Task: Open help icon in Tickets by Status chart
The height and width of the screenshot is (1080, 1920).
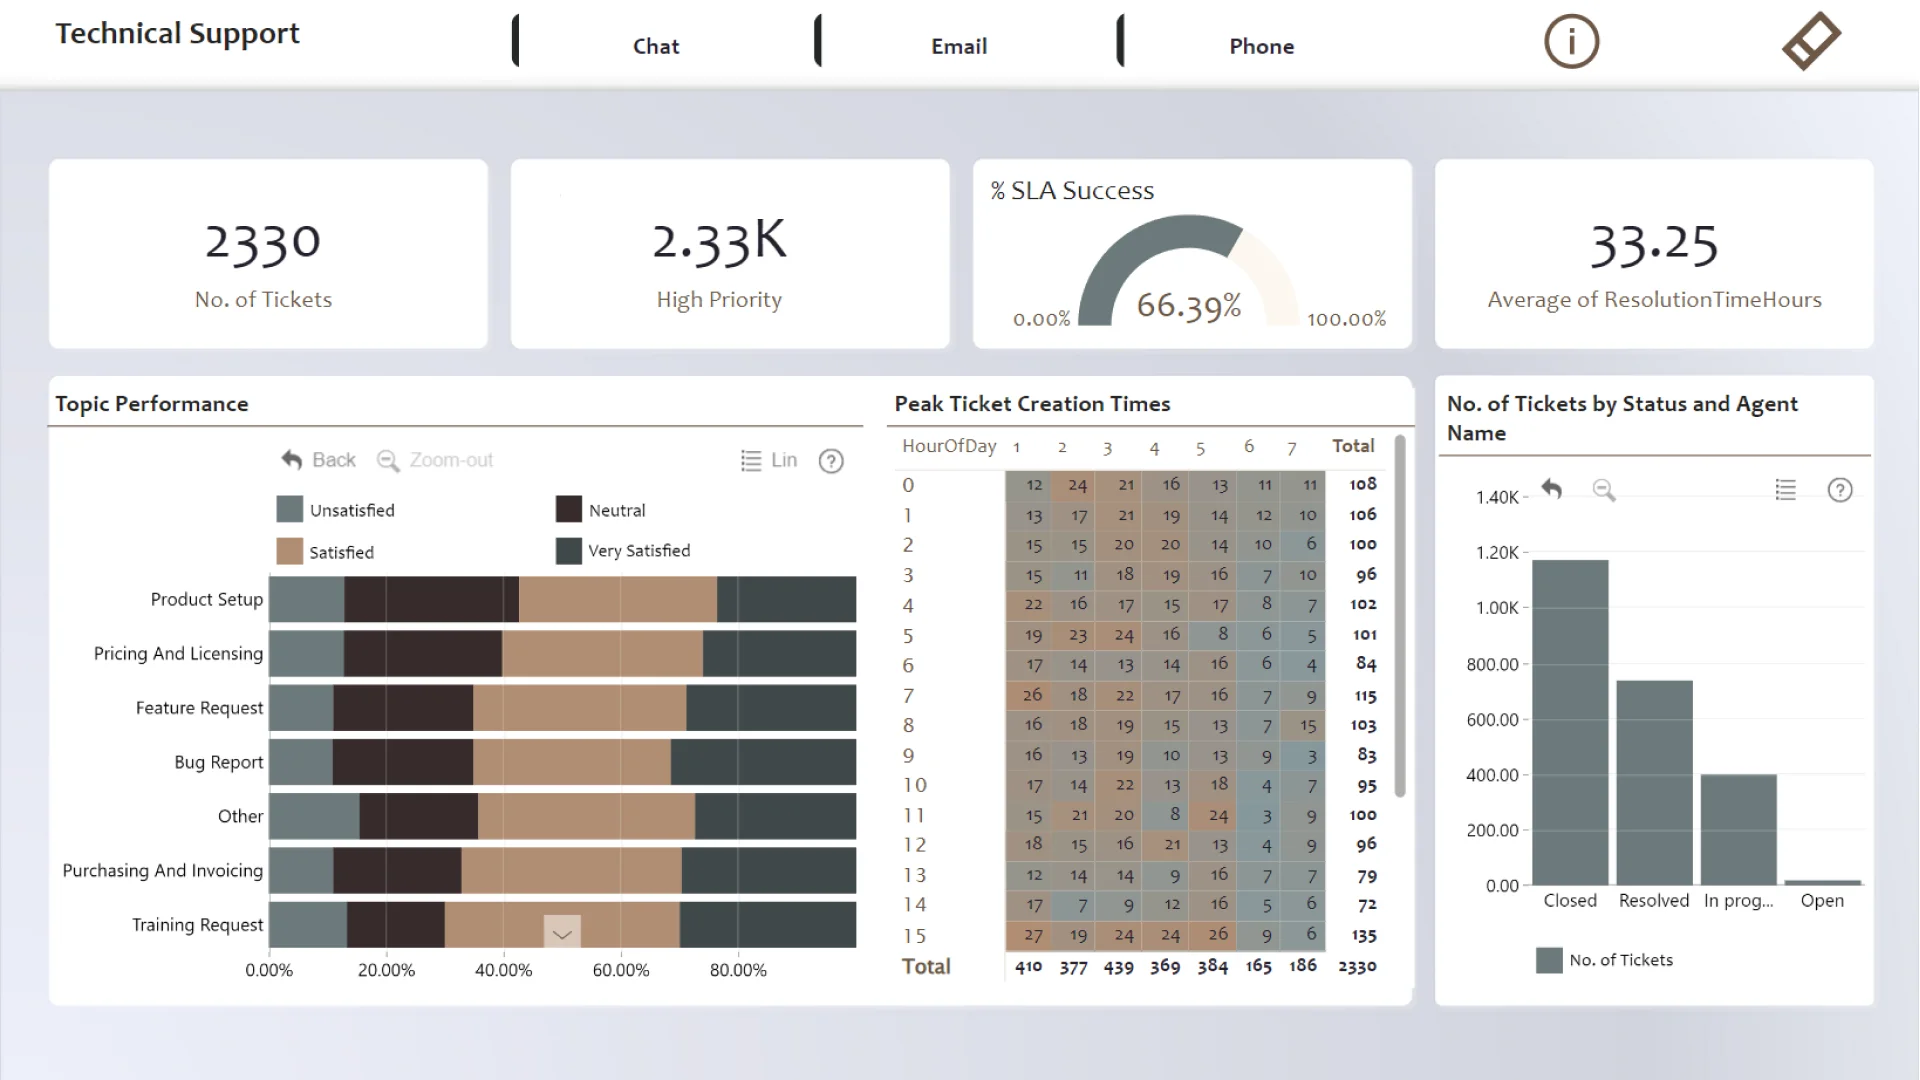Action: tap(1840, 490)
